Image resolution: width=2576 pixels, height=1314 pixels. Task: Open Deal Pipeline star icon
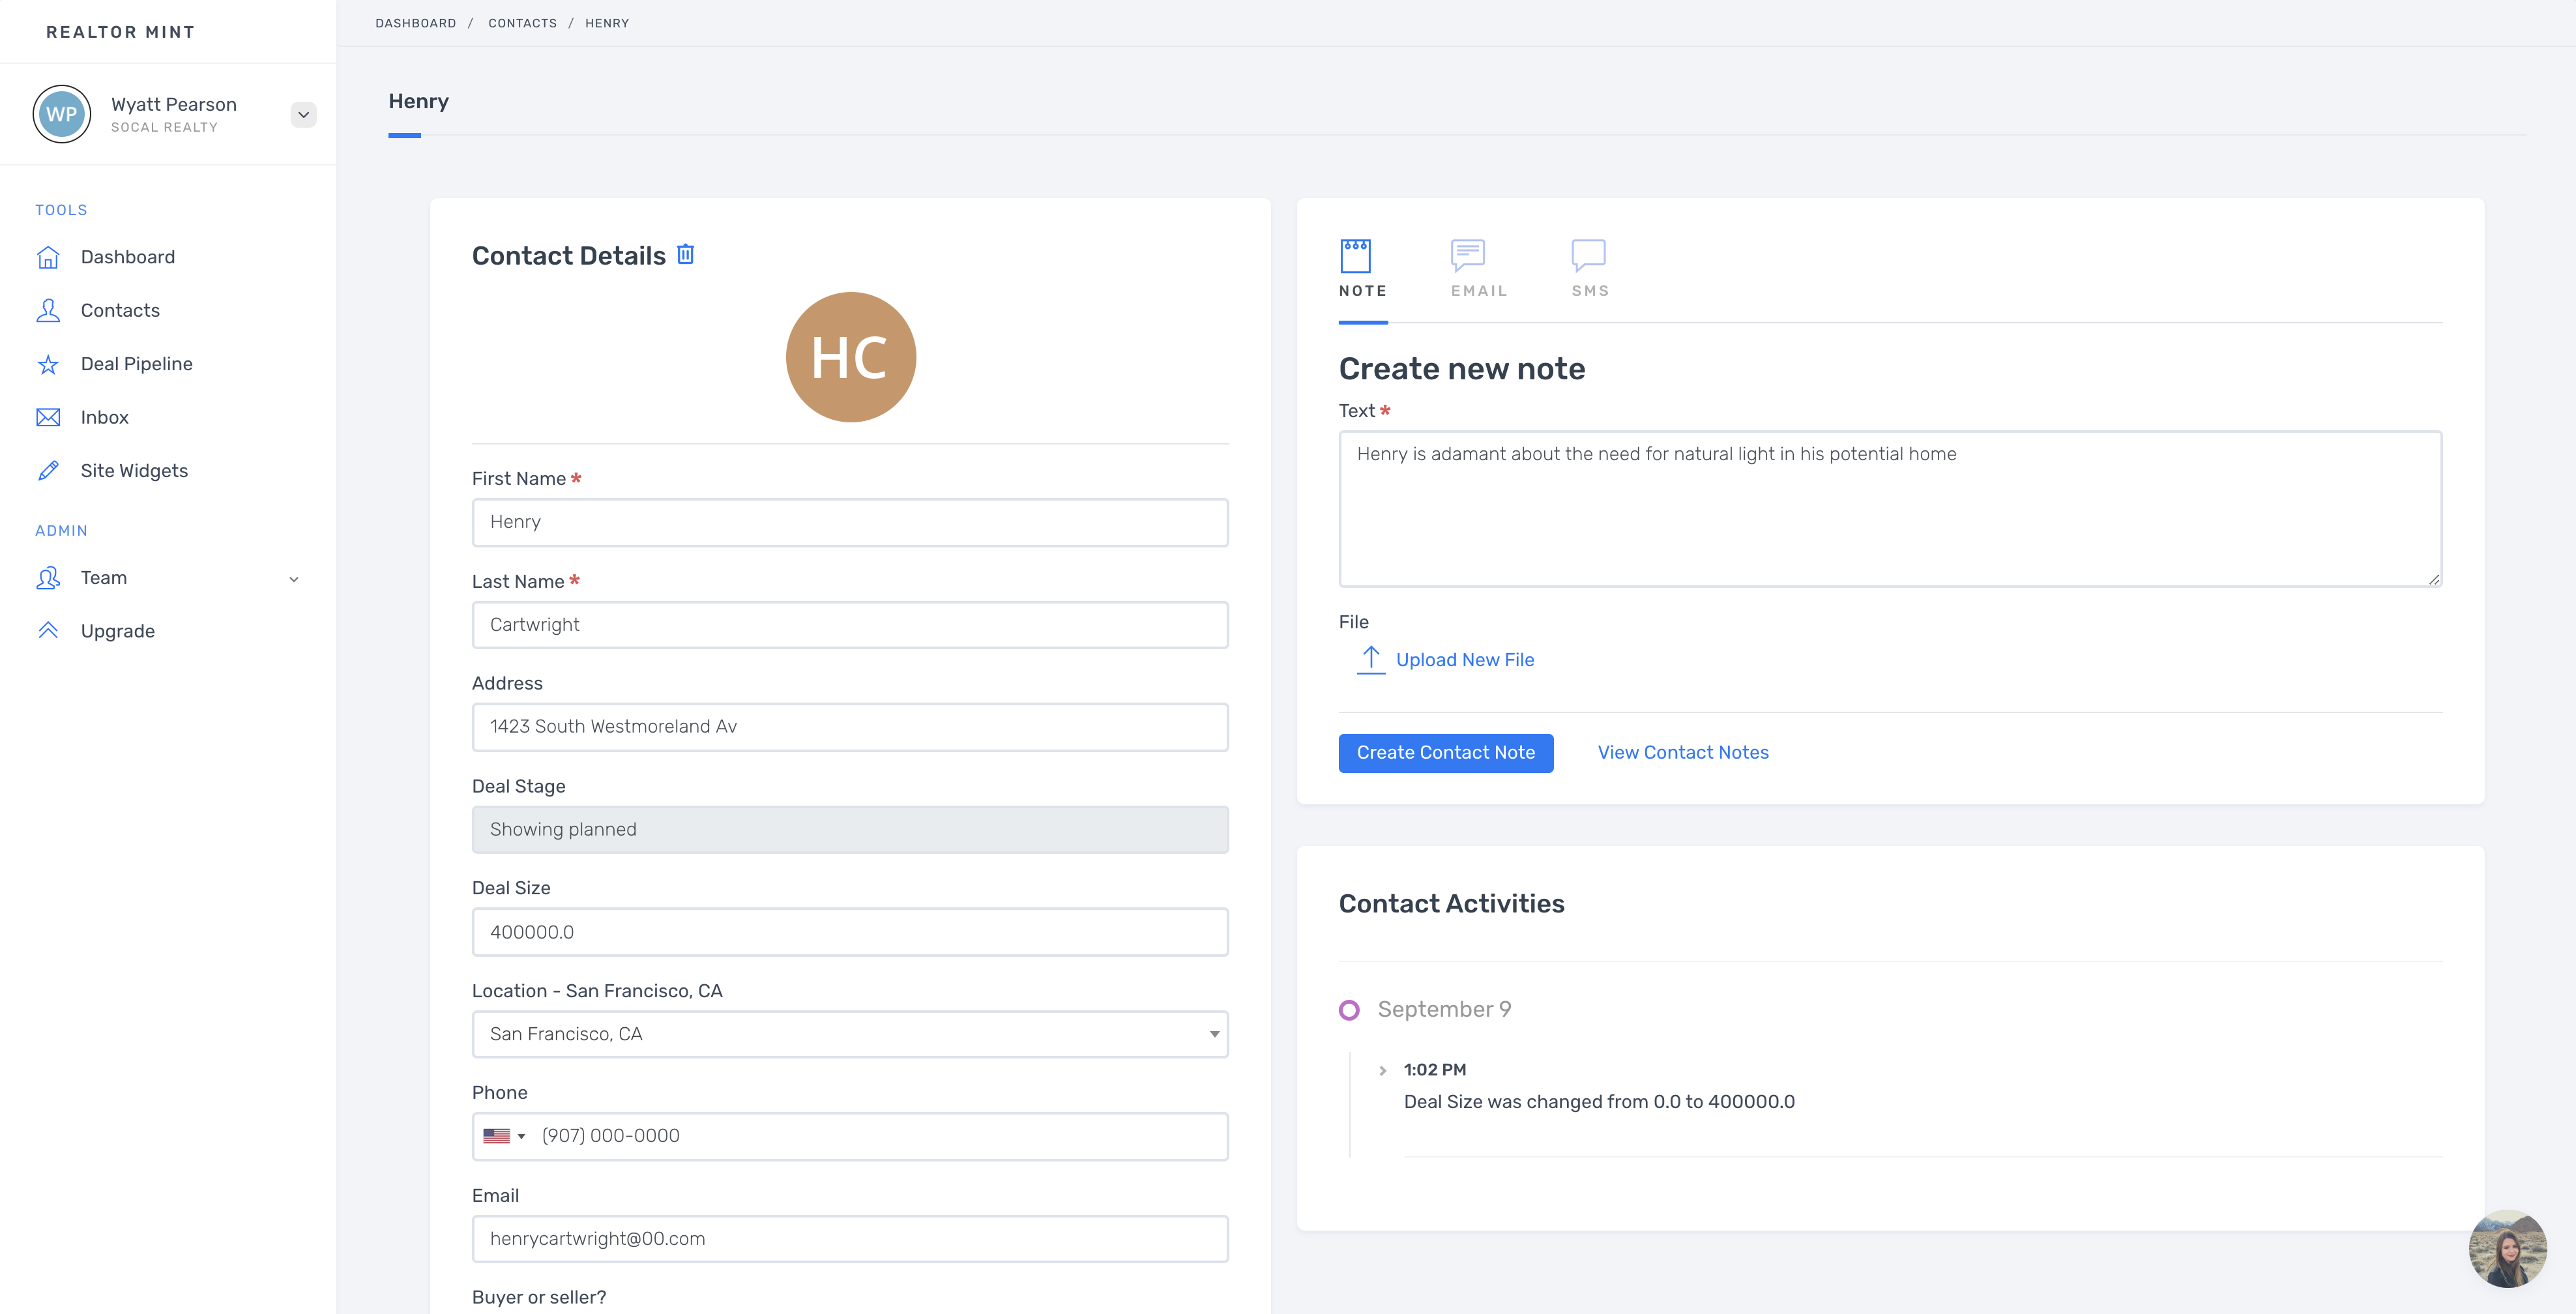pyautogui.click(x=48, y=364)
